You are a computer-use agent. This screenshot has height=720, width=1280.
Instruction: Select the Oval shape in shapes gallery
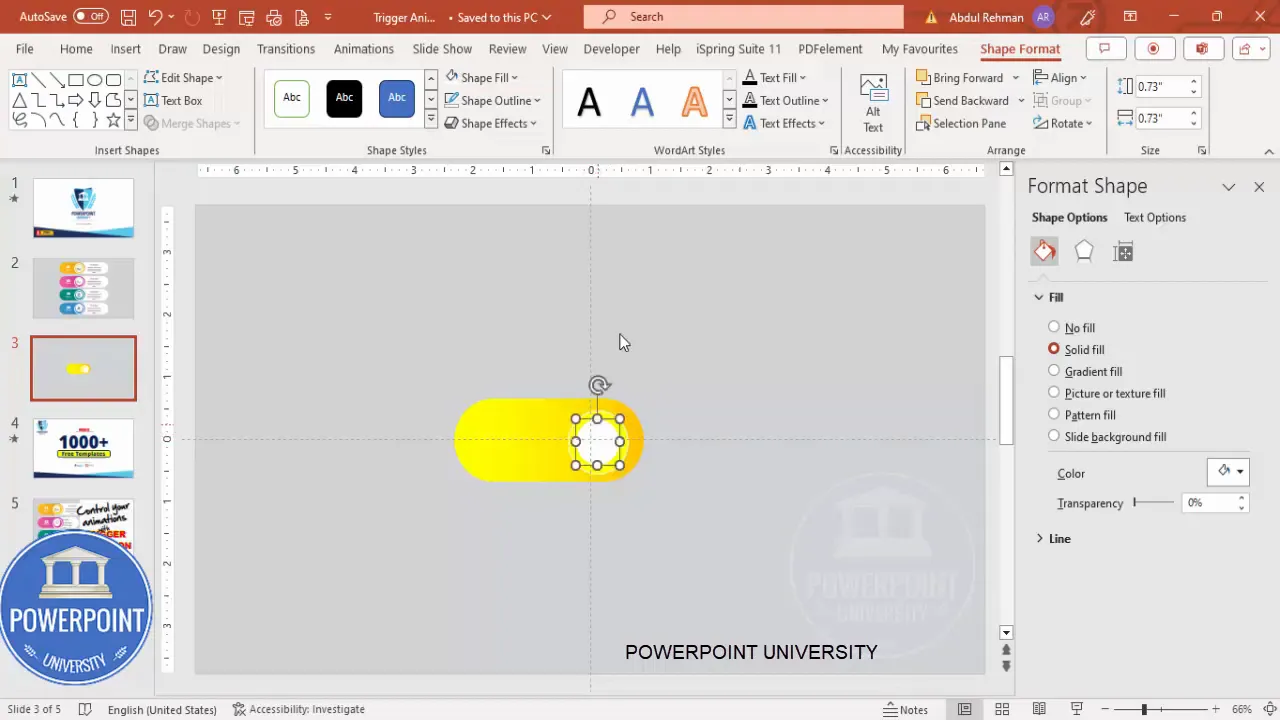tap(94, 80)
